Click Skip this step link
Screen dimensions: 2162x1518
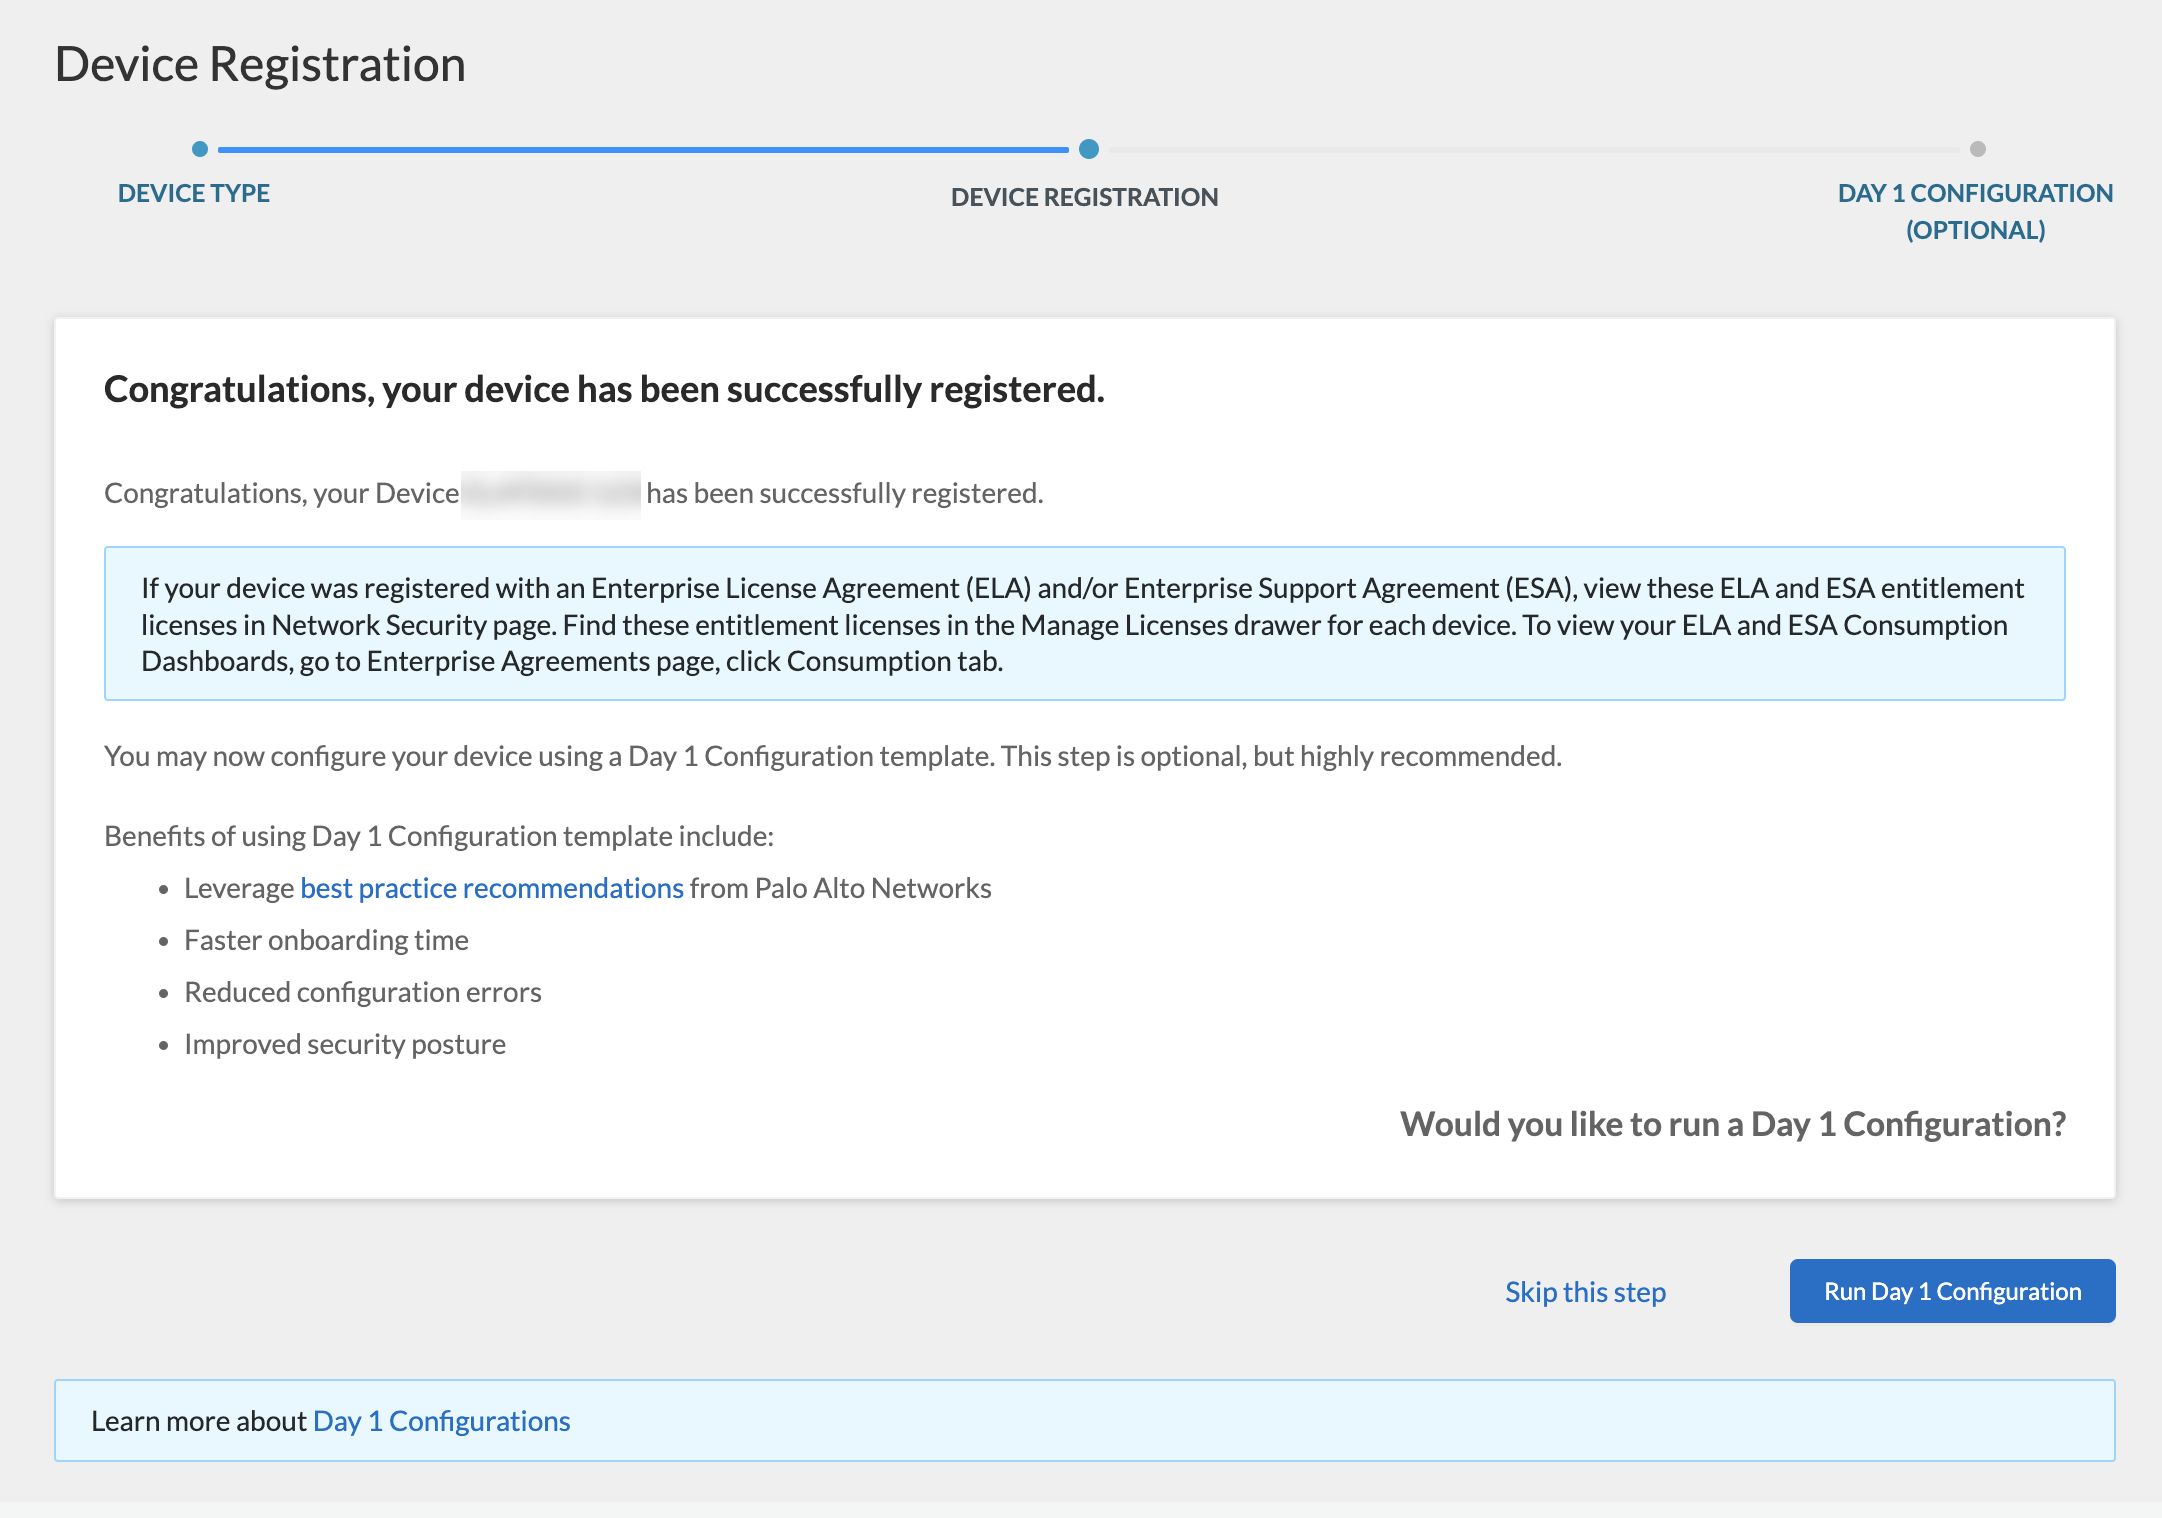click(1585, 1292)
